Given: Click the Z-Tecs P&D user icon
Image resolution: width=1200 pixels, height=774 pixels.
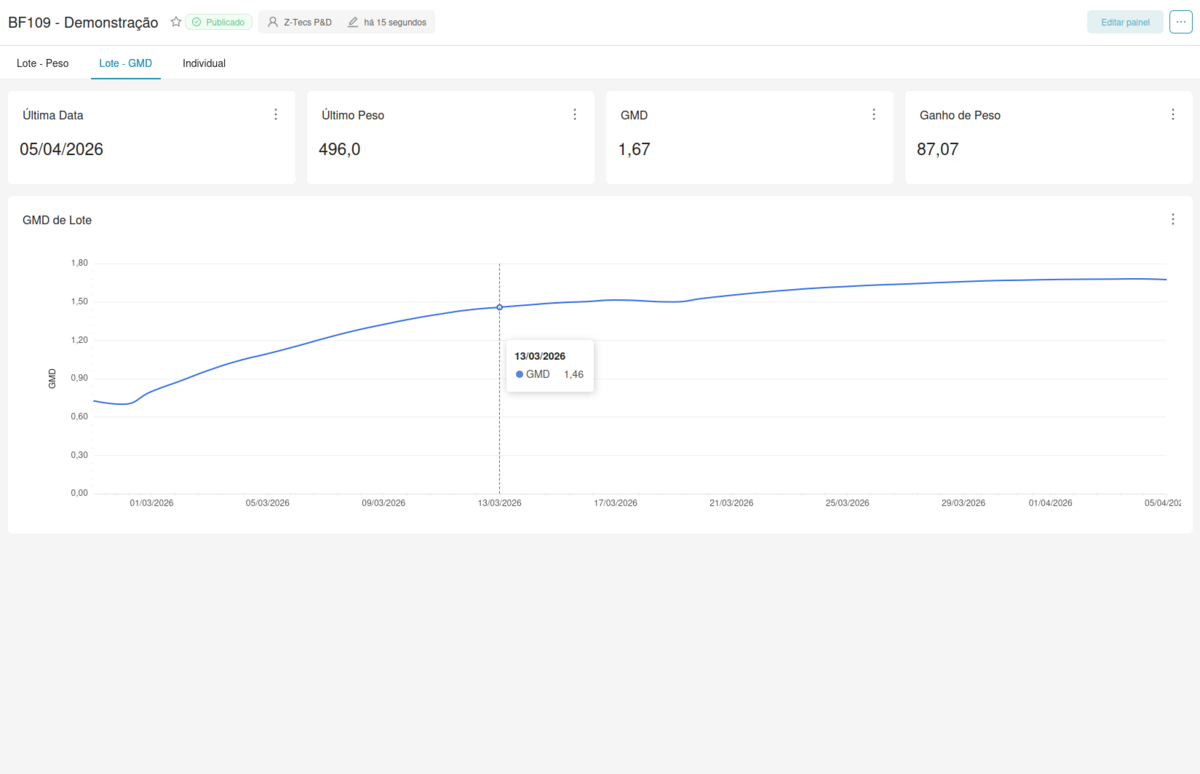Looking at the screenshot, I should 270,21.
